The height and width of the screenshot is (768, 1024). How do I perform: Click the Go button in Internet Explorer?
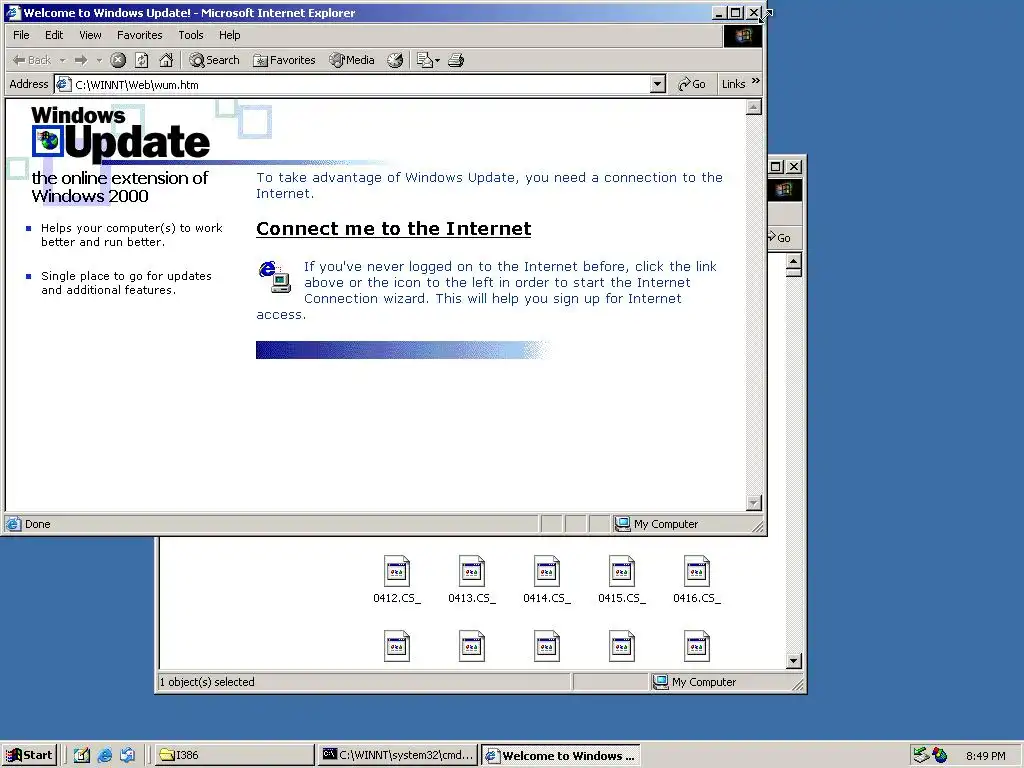click(x=692, y=84)
